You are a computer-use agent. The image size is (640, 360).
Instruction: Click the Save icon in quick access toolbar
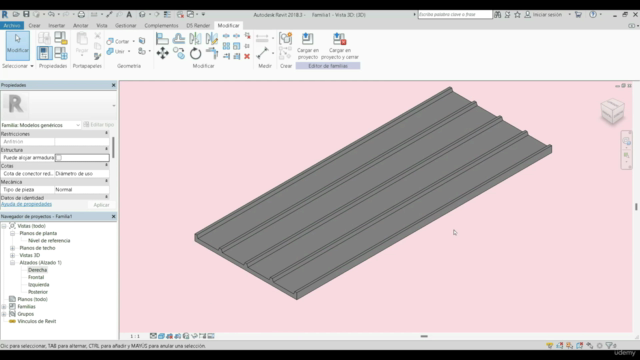(26, 14)
